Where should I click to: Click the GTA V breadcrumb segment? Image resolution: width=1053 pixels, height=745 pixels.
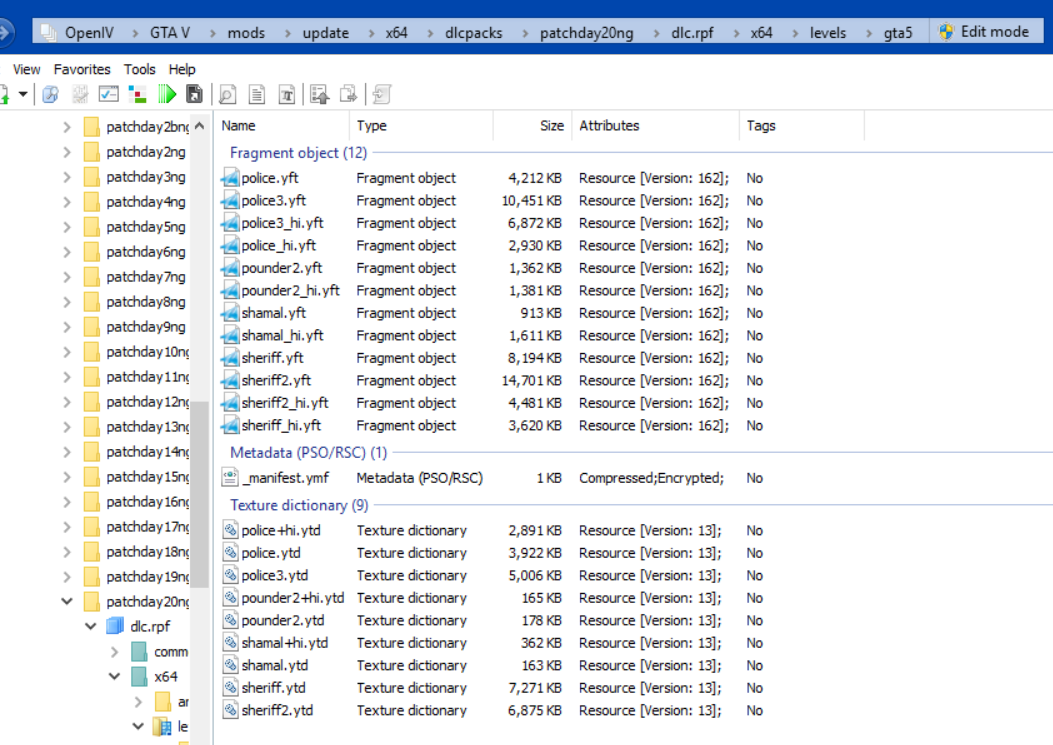point(170,33)
